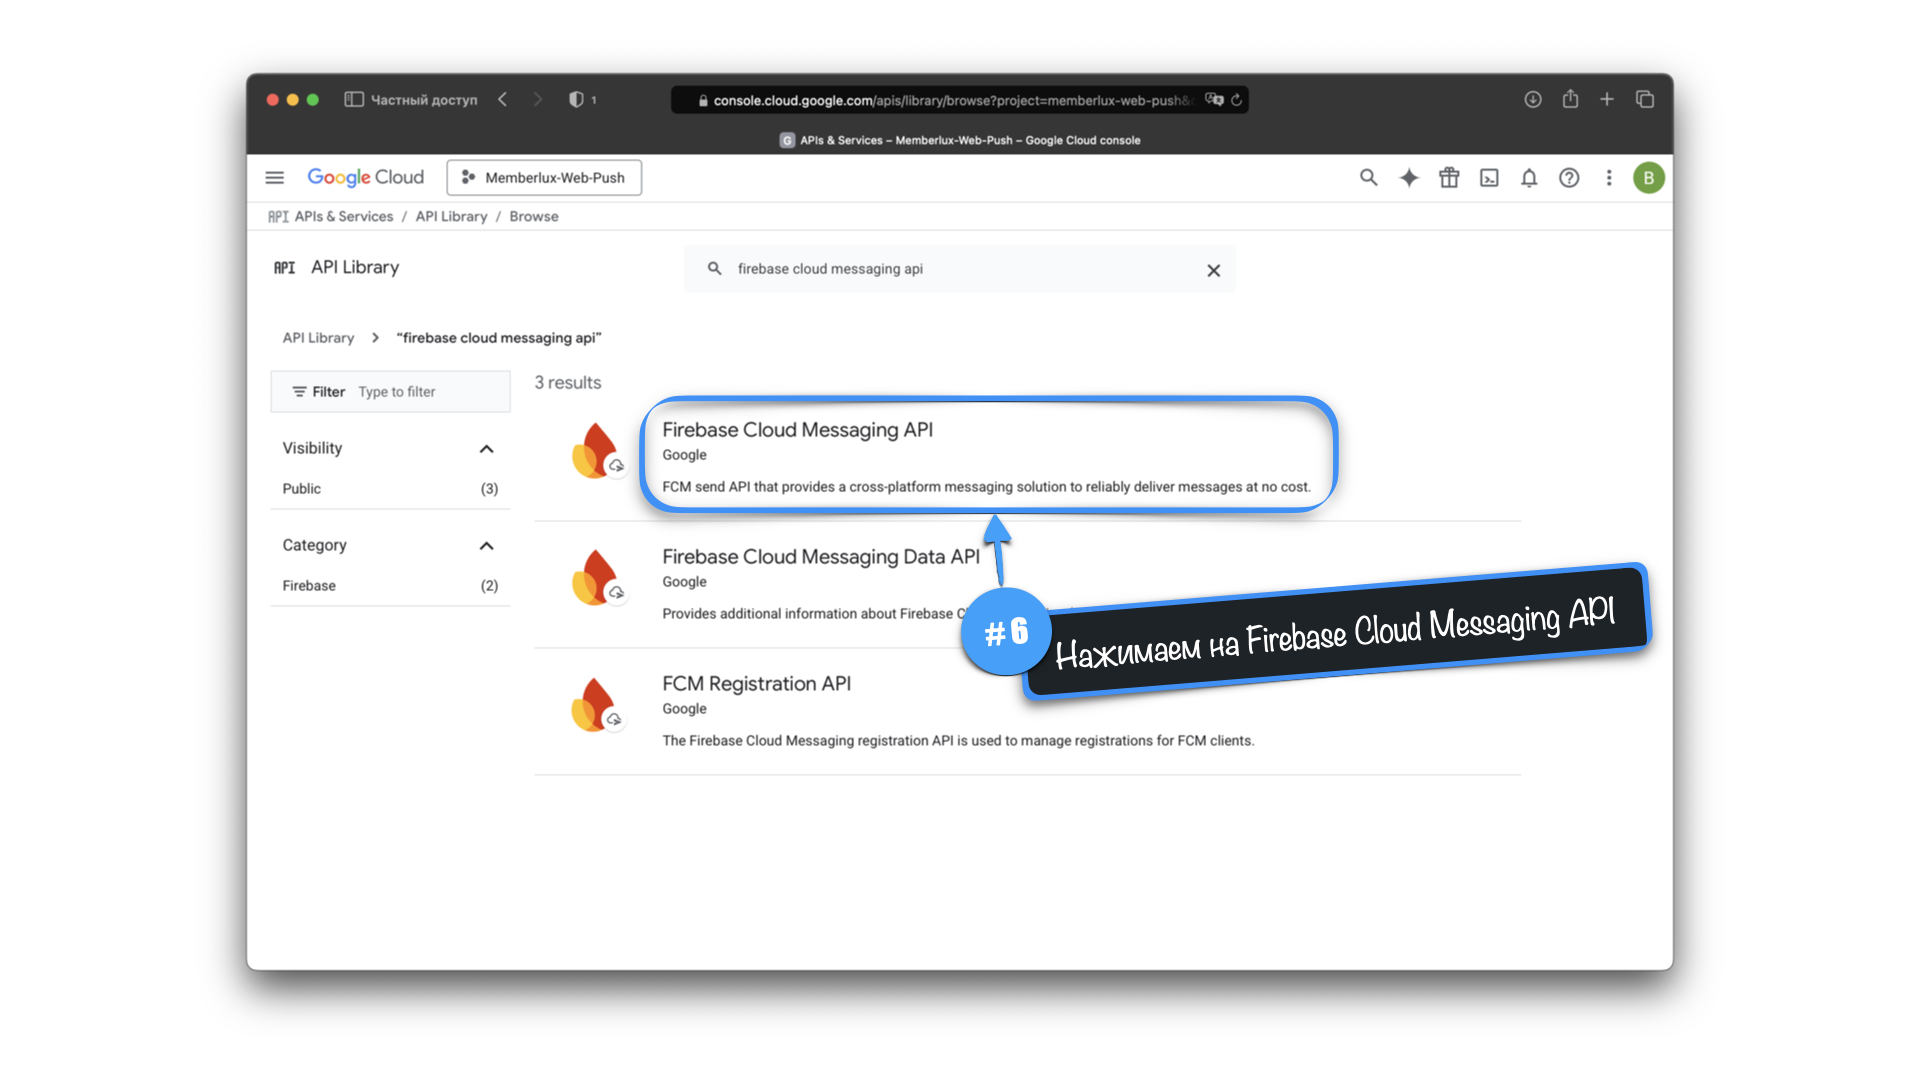1920x1080 pixels.
Task: Clear the API search field with X
Action: point(1213,270)
